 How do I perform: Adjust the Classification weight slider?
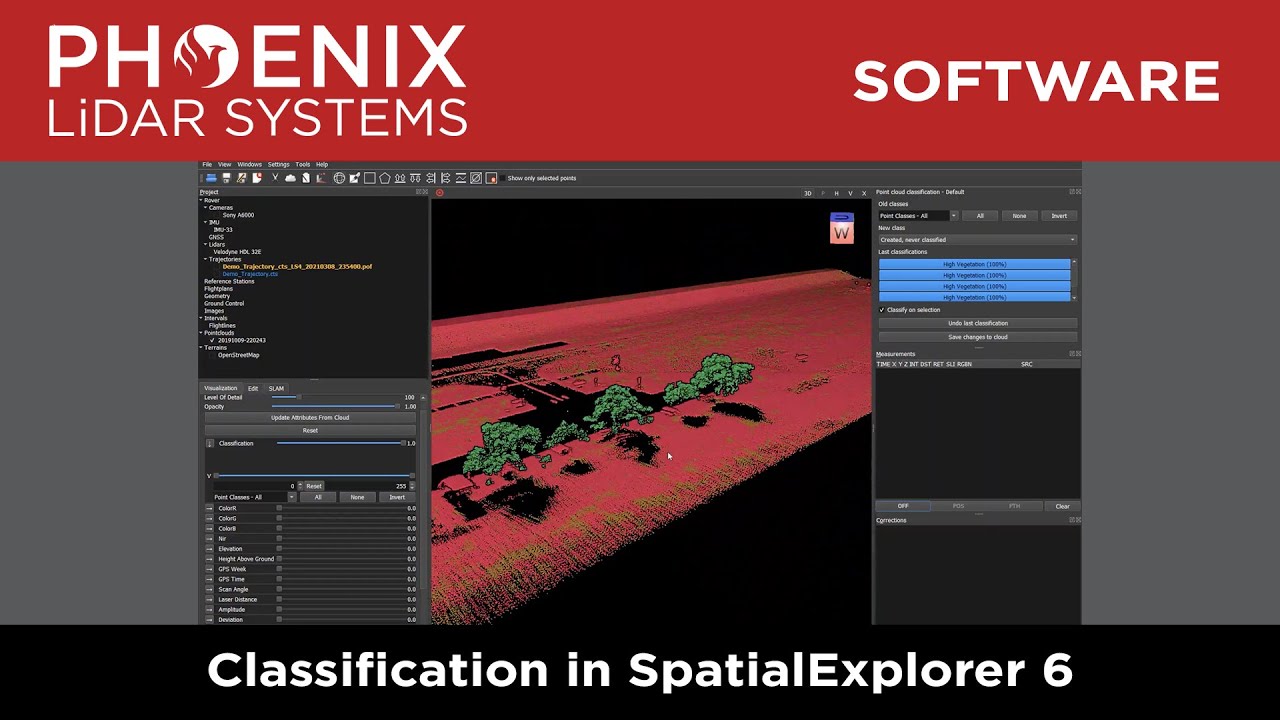tap(340, 443)
